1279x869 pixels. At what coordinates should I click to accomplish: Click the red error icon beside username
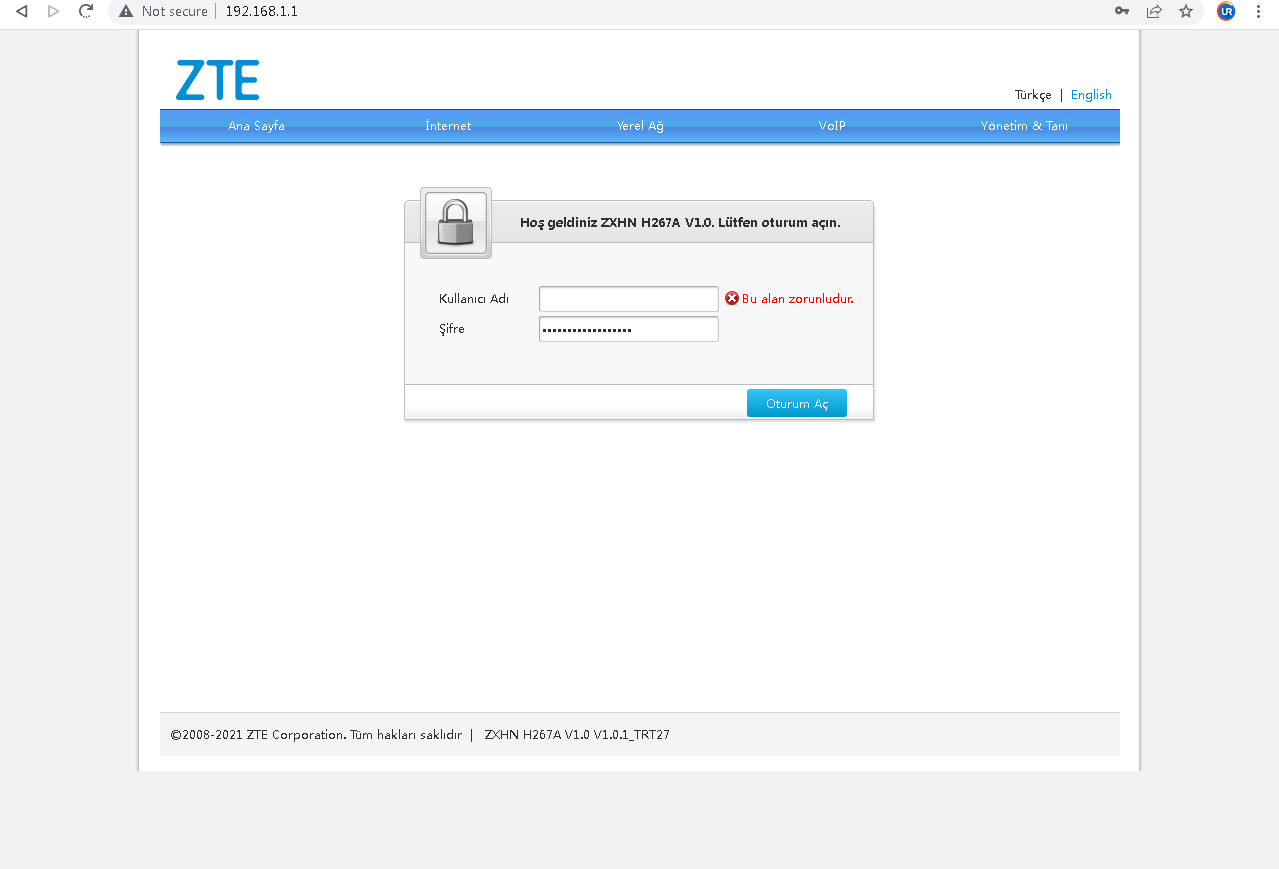click(732, 298)
